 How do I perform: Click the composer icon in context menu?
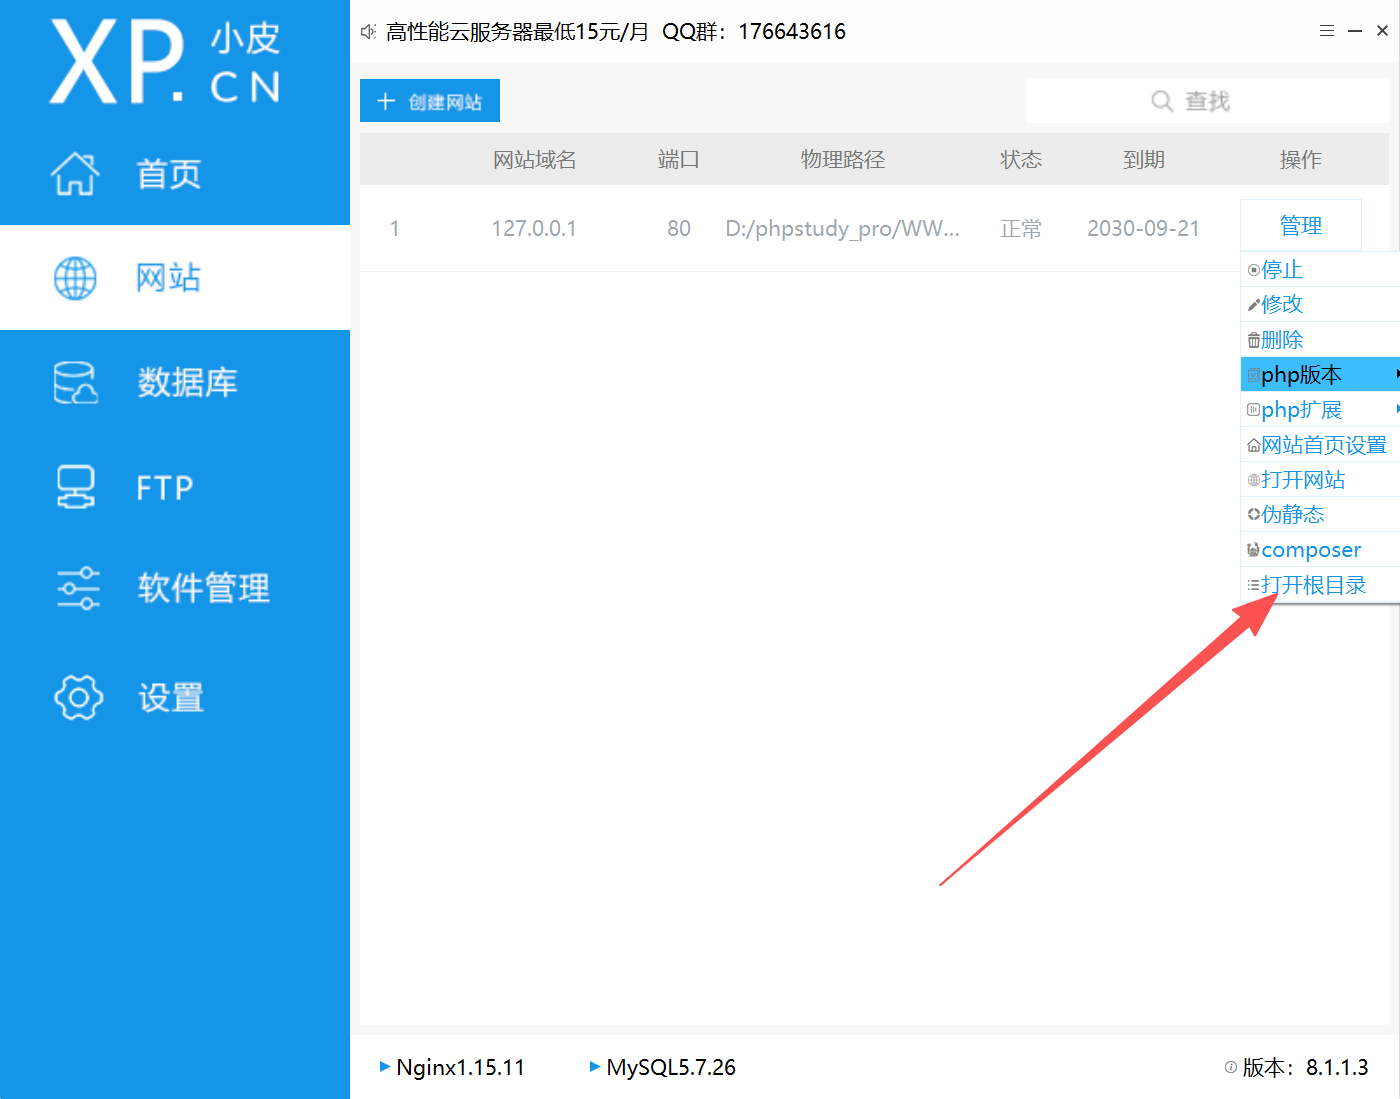click(1254, 550)
